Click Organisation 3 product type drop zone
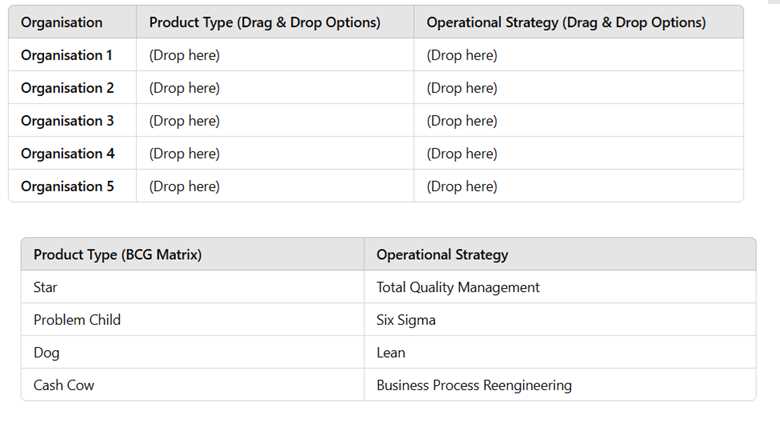Viewport: 780px width, 426px height. click(x=184, y=121)
